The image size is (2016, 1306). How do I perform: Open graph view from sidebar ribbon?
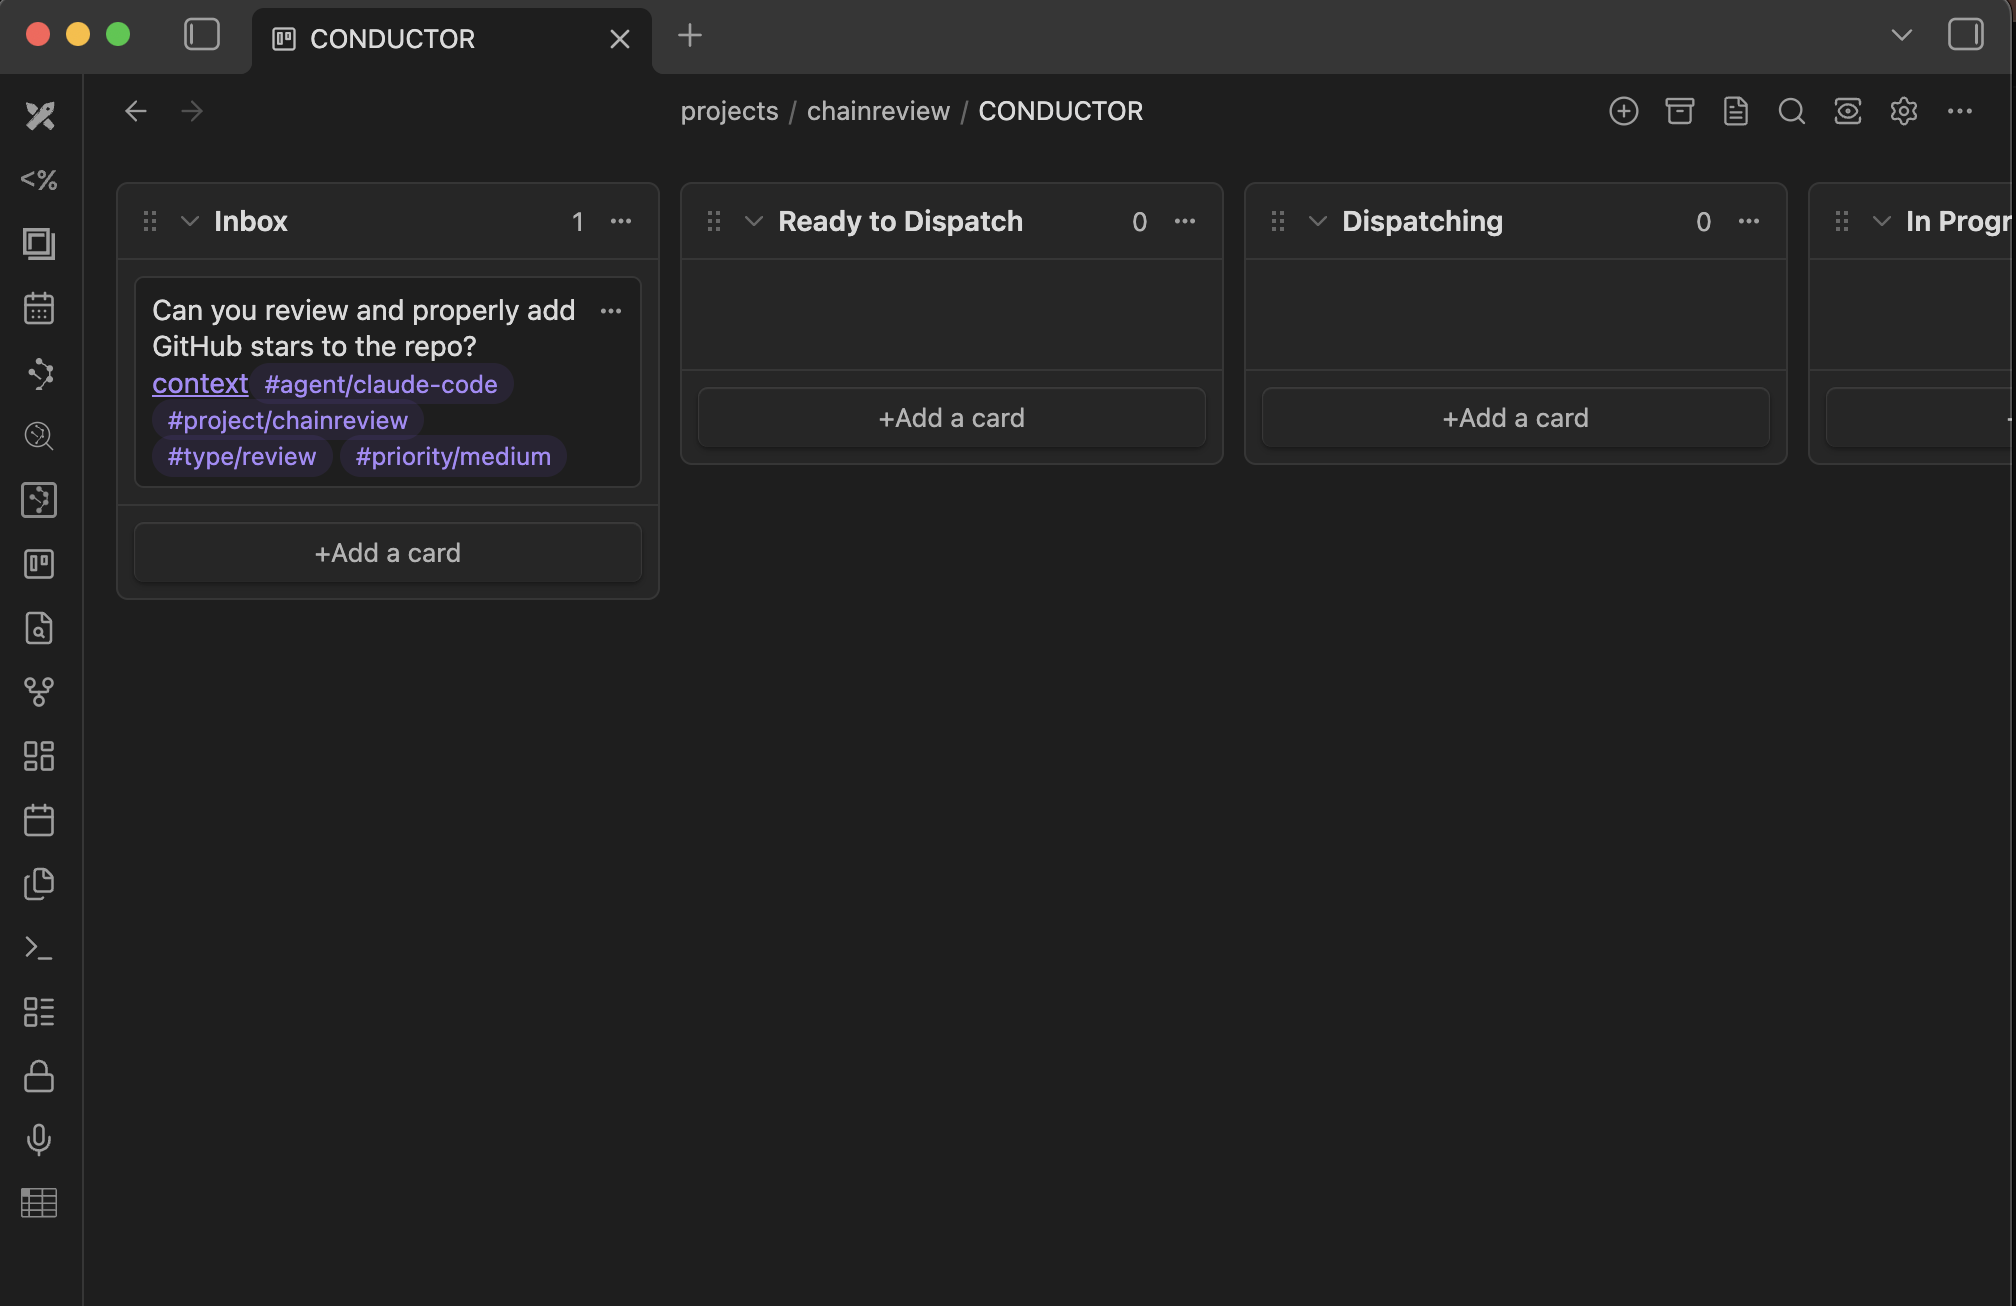coord(39,373)
